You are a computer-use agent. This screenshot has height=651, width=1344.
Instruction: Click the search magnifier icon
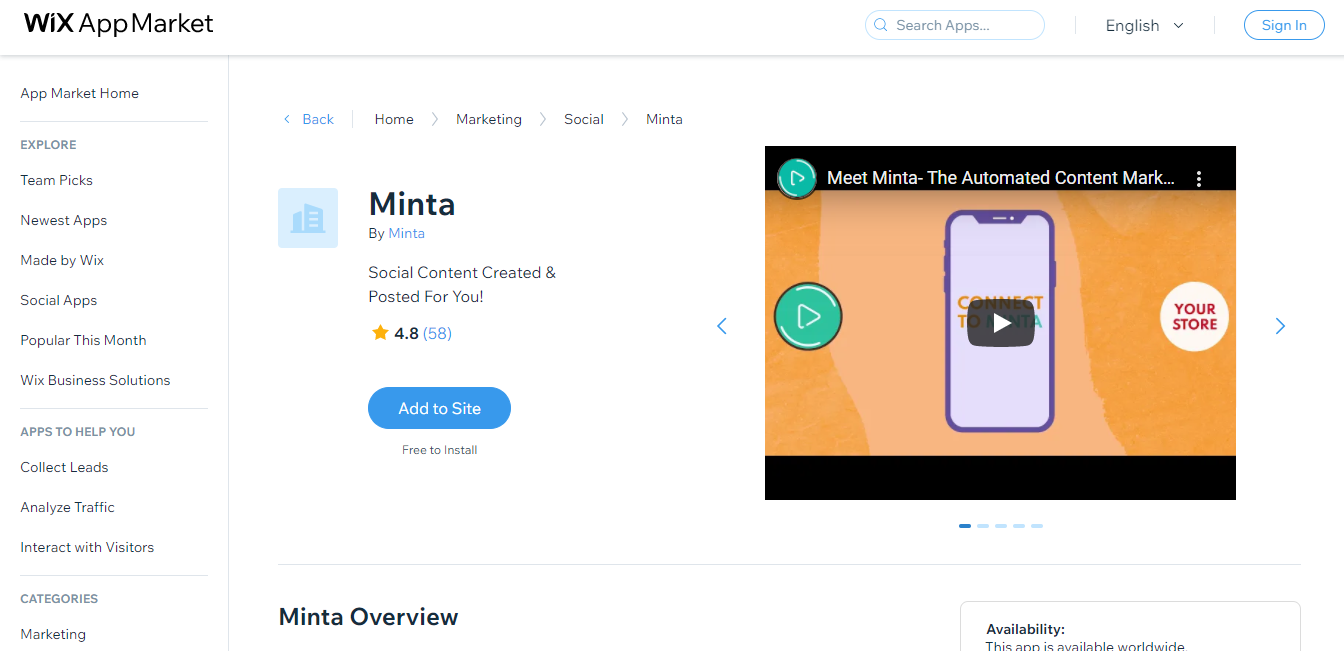click(881, 25)
